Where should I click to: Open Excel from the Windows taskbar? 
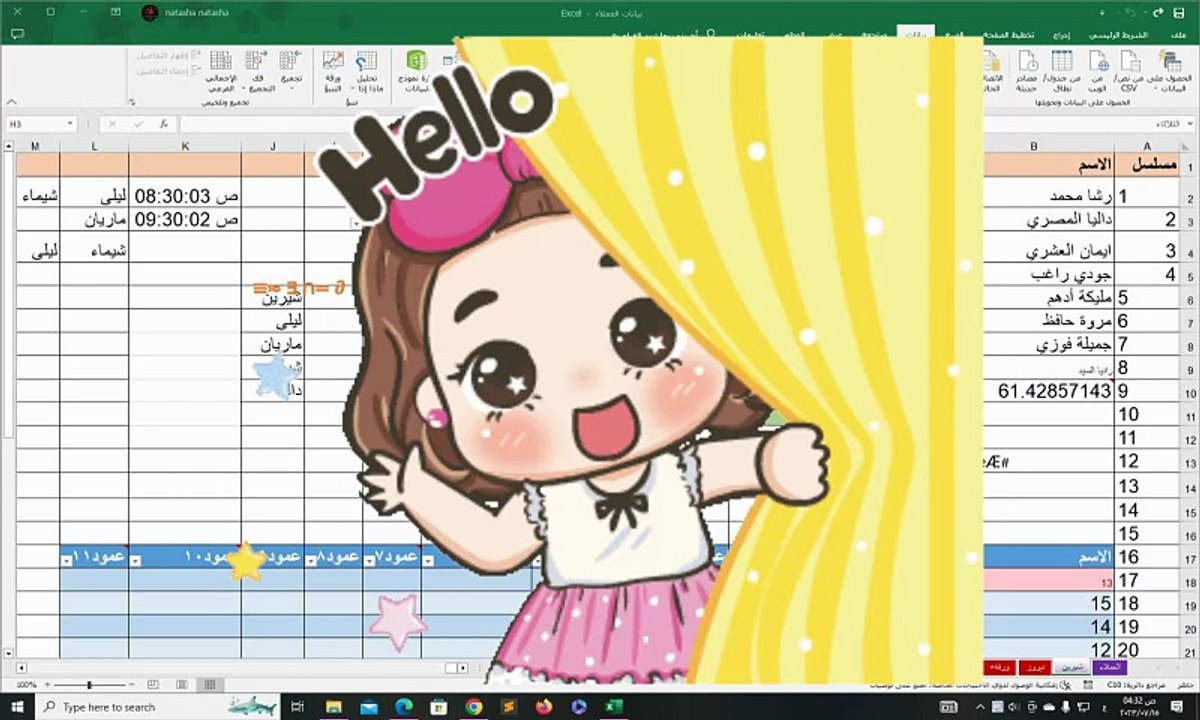click(x=614, y=707)
